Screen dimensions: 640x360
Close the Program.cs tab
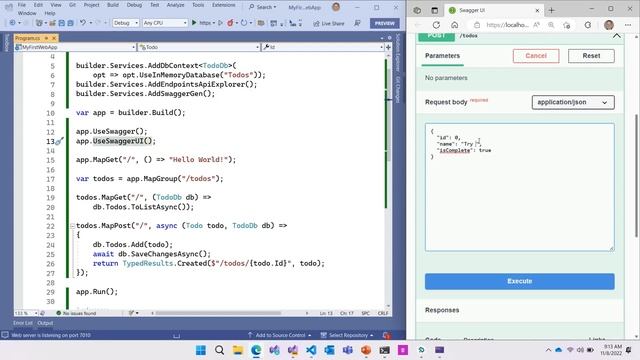point(54,38)
